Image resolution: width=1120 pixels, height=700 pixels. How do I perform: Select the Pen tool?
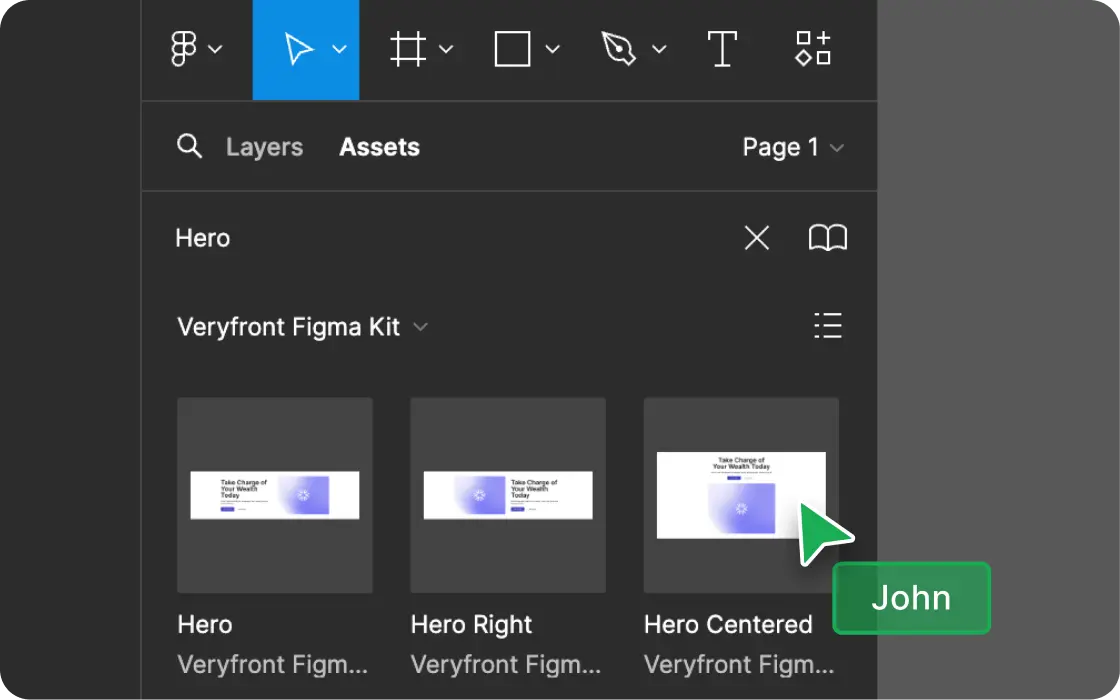[x=619, y=49]
